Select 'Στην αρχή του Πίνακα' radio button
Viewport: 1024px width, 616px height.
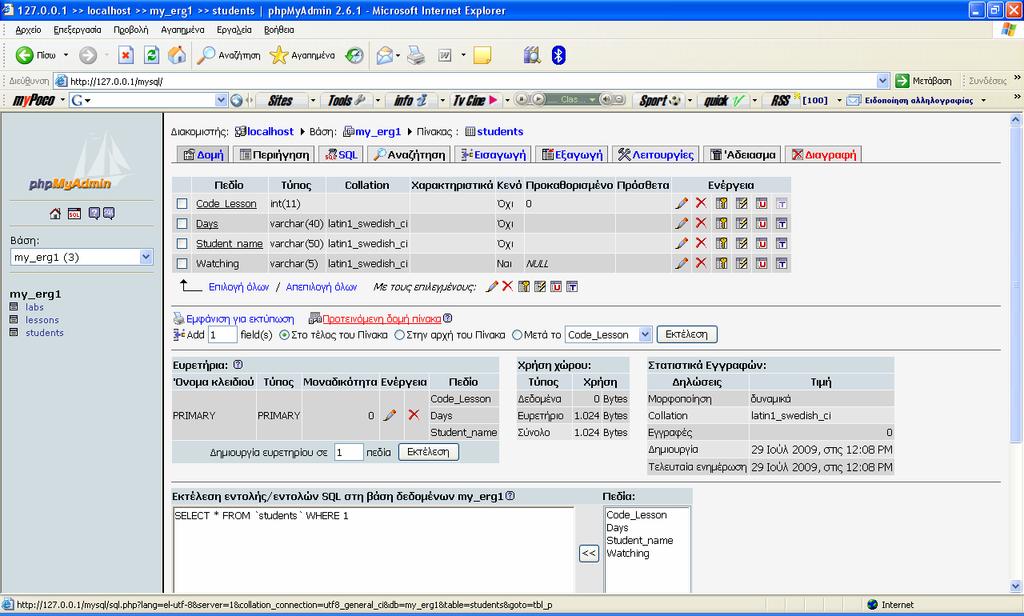399,335
